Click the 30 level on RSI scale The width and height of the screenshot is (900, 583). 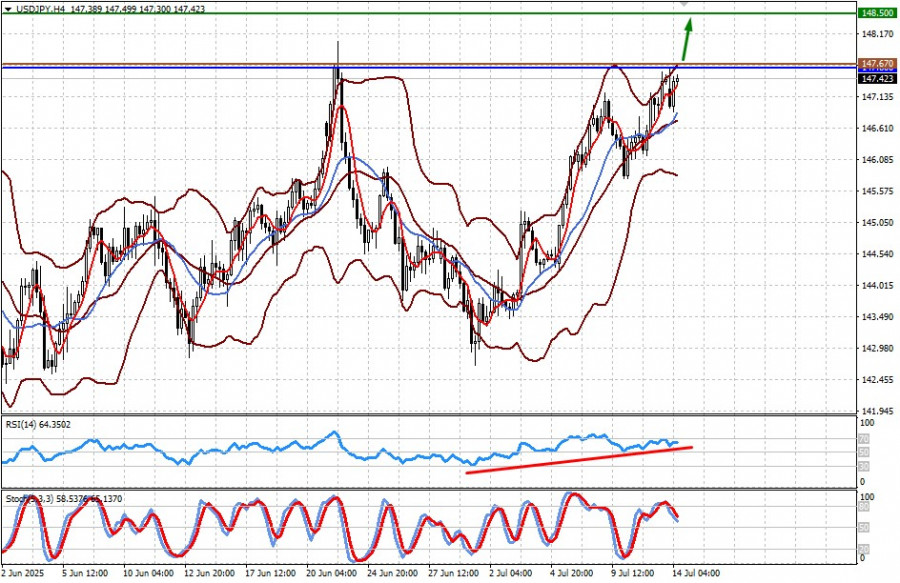click(863, 466)
